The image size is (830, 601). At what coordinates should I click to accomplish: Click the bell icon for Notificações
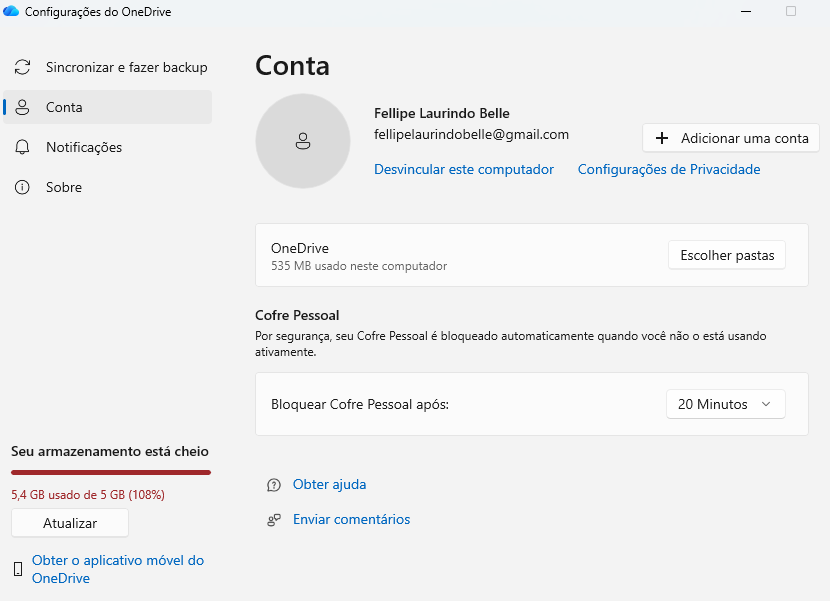click(22, 147)
